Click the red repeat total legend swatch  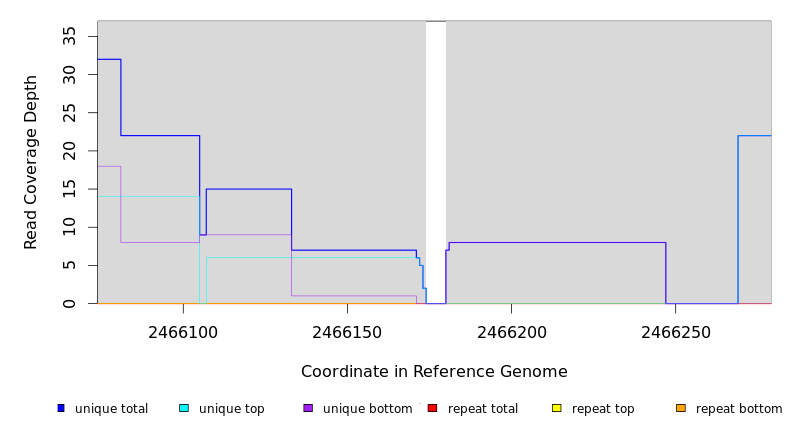pyautogui.click(x=432, y=408)
